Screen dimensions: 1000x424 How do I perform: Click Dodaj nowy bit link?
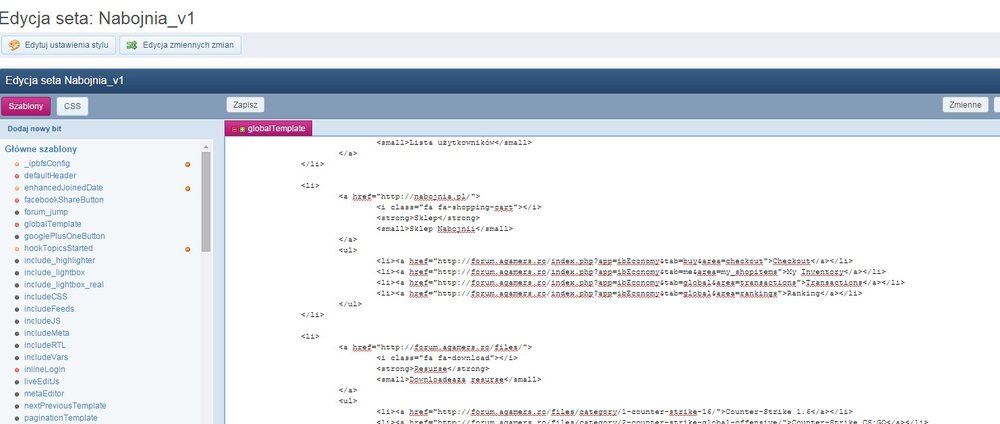point(36,129)
